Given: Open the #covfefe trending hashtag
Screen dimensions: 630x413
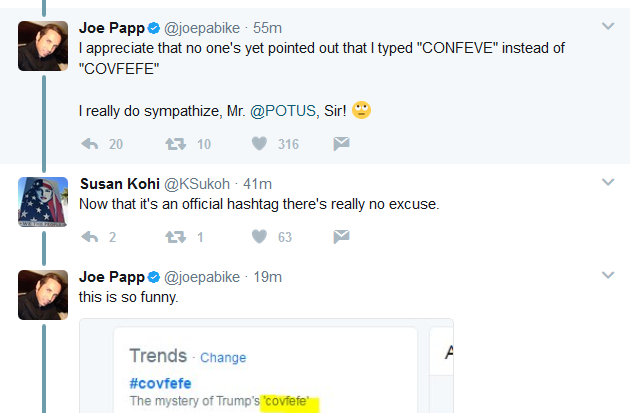Looking at the screenshot, I should [x=160, y=383].
